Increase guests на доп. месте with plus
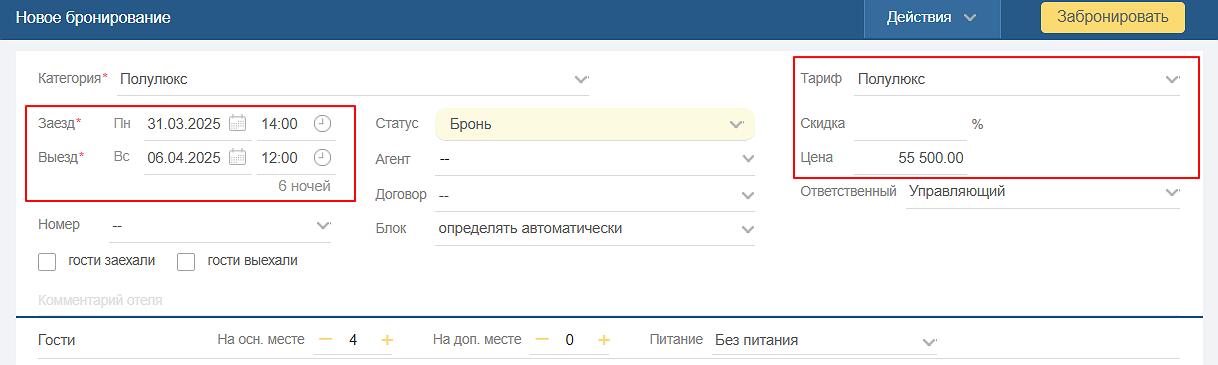The height and width of the screenshot is (365, 1218). tap(603, 340)
